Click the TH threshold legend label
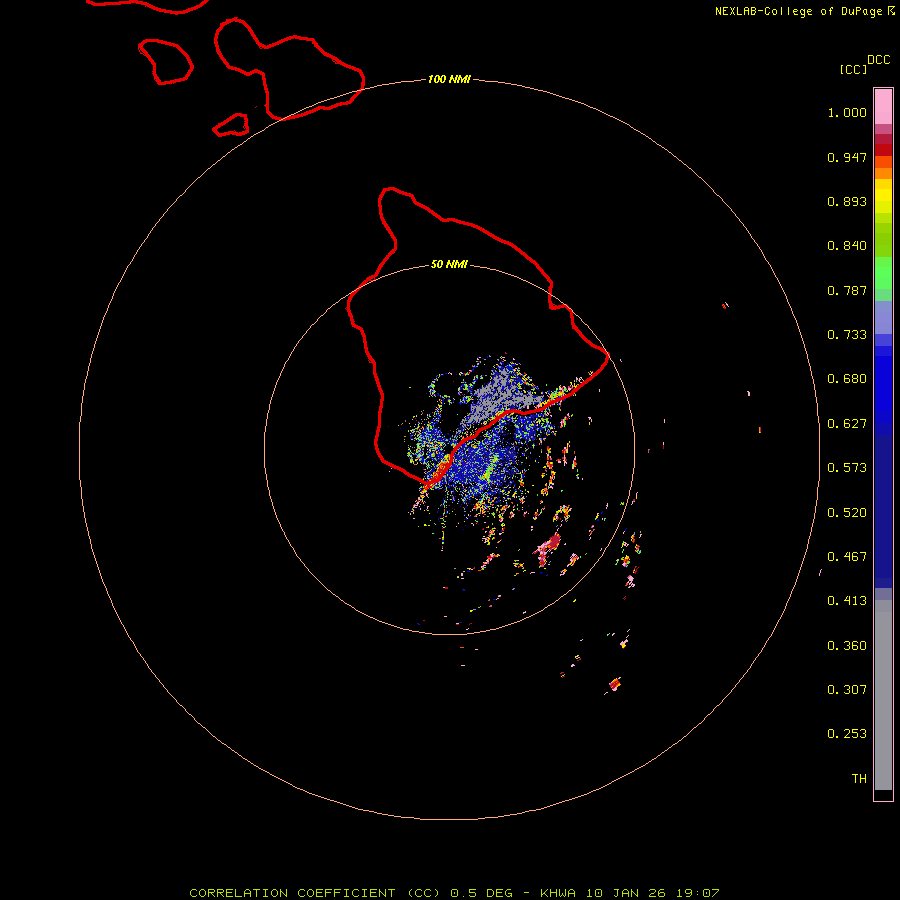Screen dimensions: 900x900 [859, 779]
